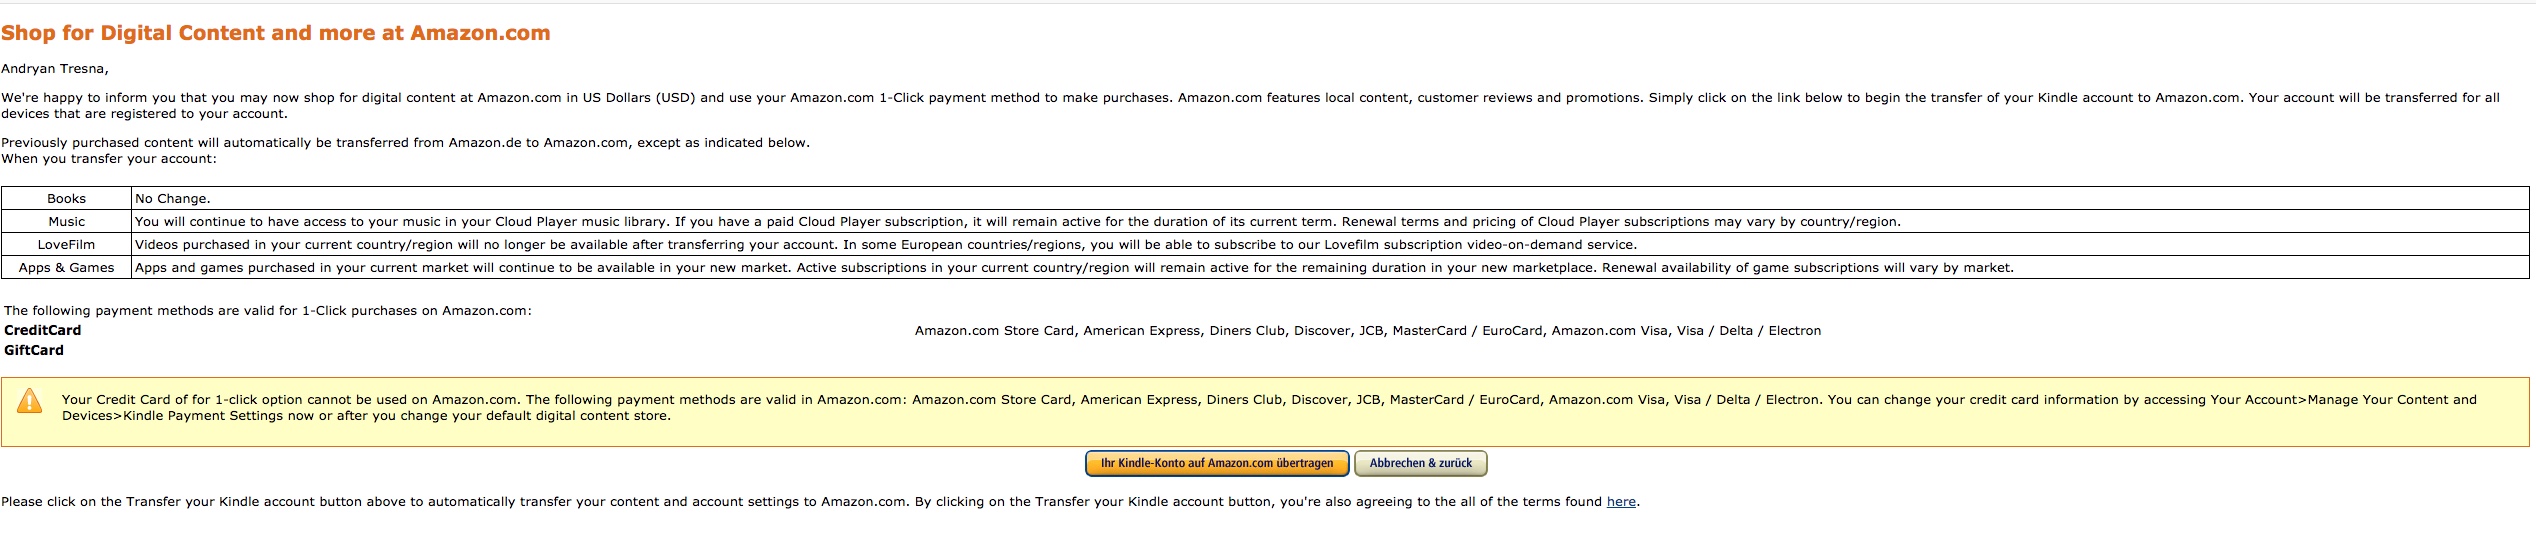Click the 'Please click on the Transfer' footer sentence
Image resolution: width=2536 pixels, height=543 pixels.
point(820,502)
